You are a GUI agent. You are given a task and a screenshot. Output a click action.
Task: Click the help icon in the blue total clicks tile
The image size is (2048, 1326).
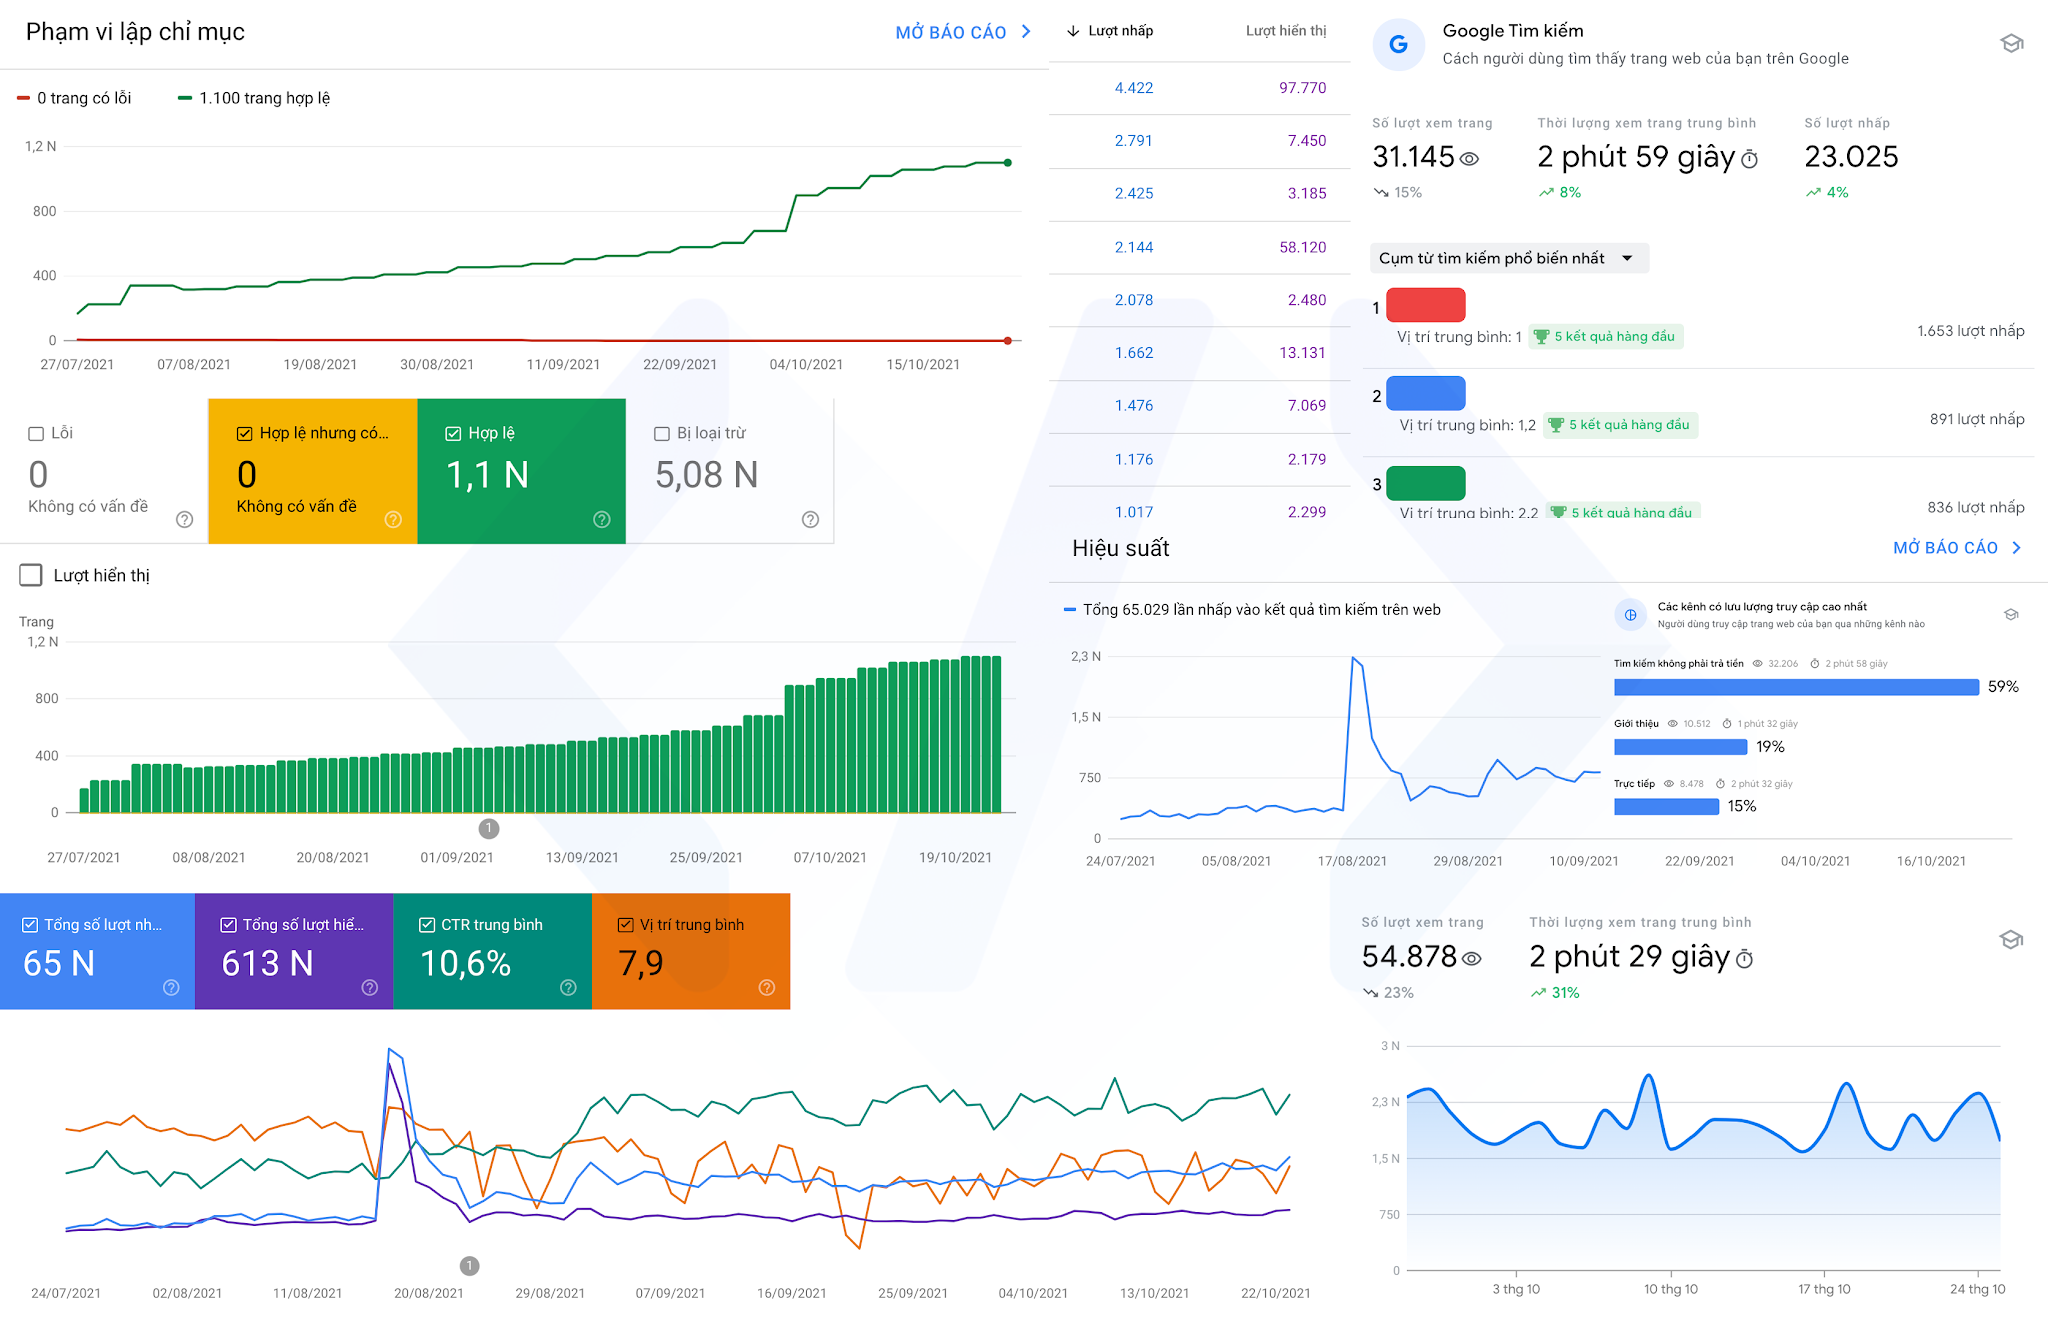[x=171, y=987]
